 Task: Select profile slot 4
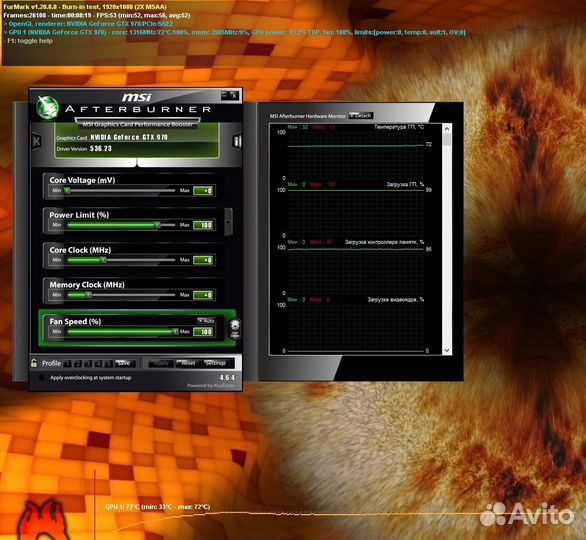coord(98,363)
